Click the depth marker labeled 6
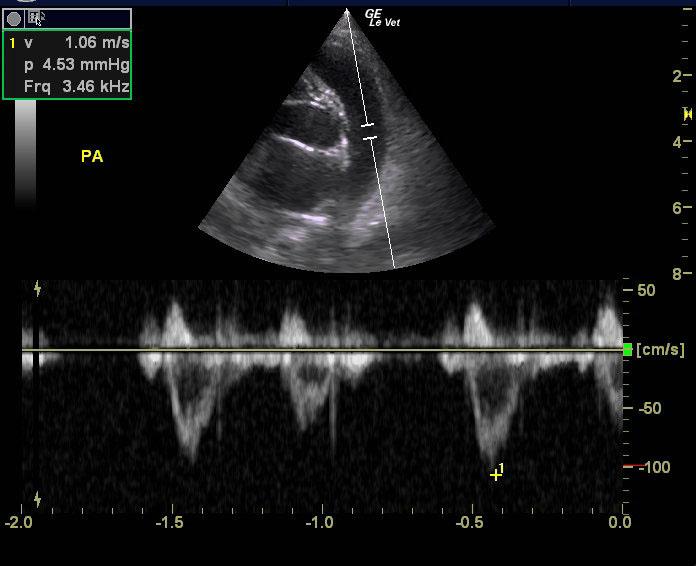 (x=677, y=208)
